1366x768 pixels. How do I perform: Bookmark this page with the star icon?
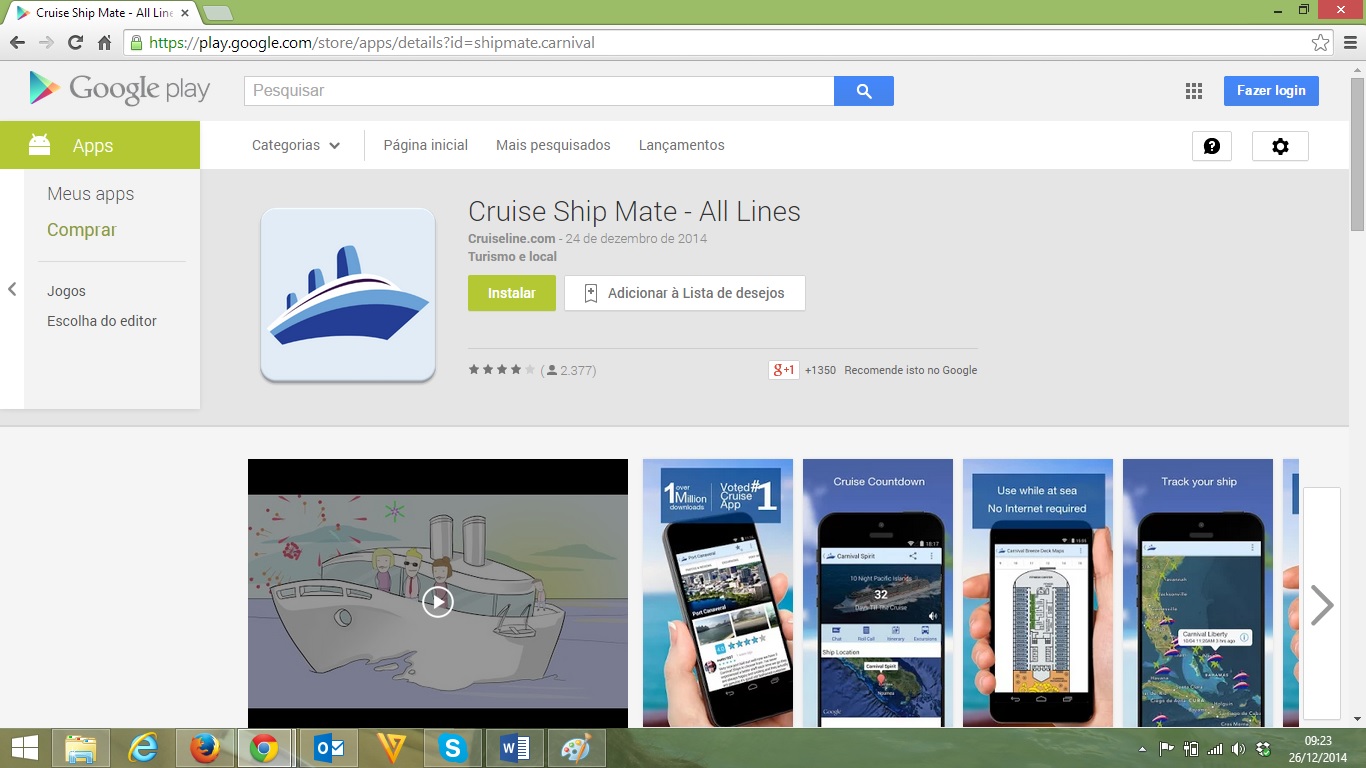pos(1320,43)
